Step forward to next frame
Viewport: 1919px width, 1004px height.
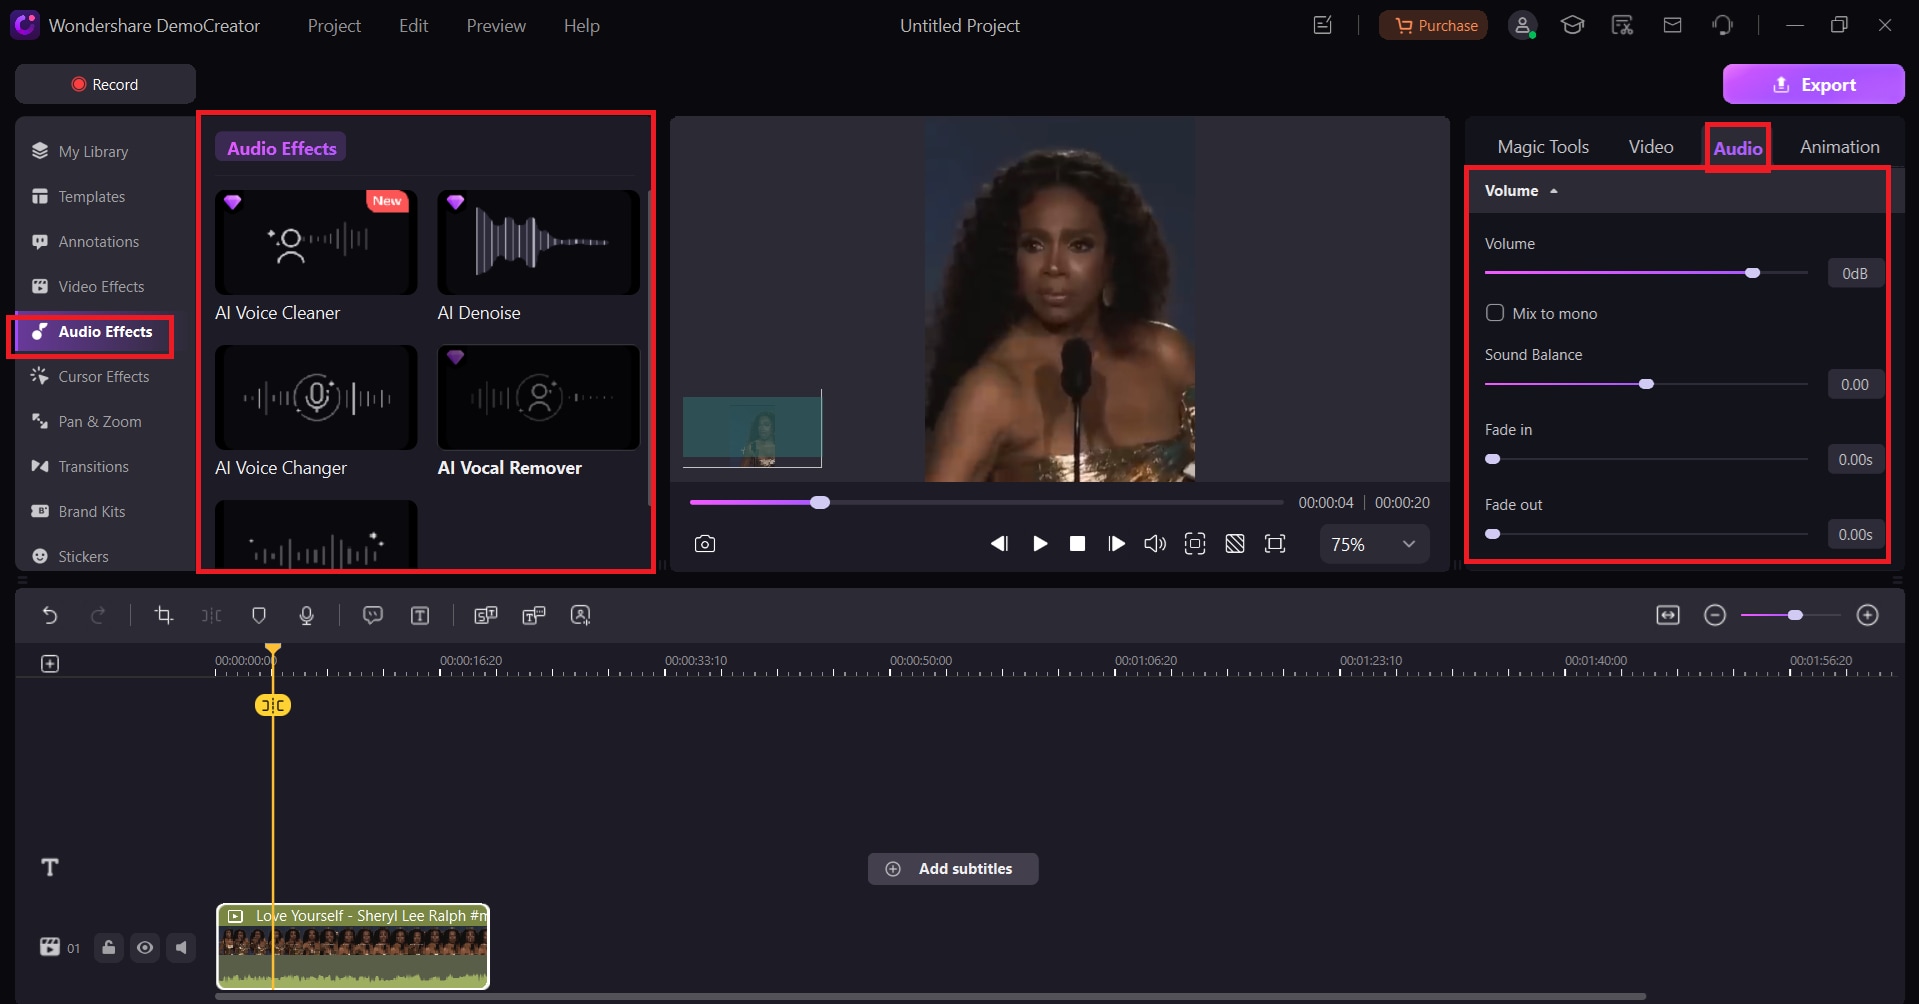click(1116, 544)
